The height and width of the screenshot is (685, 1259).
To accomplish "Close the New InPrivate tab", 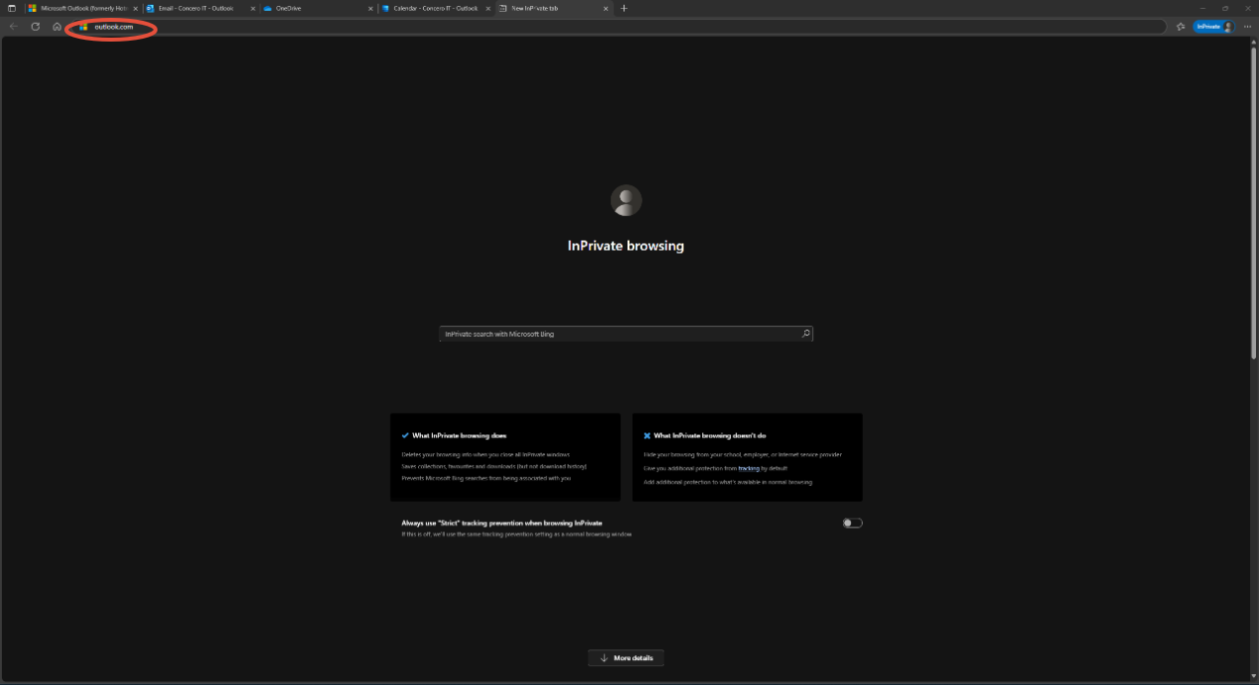I will 606,8.
